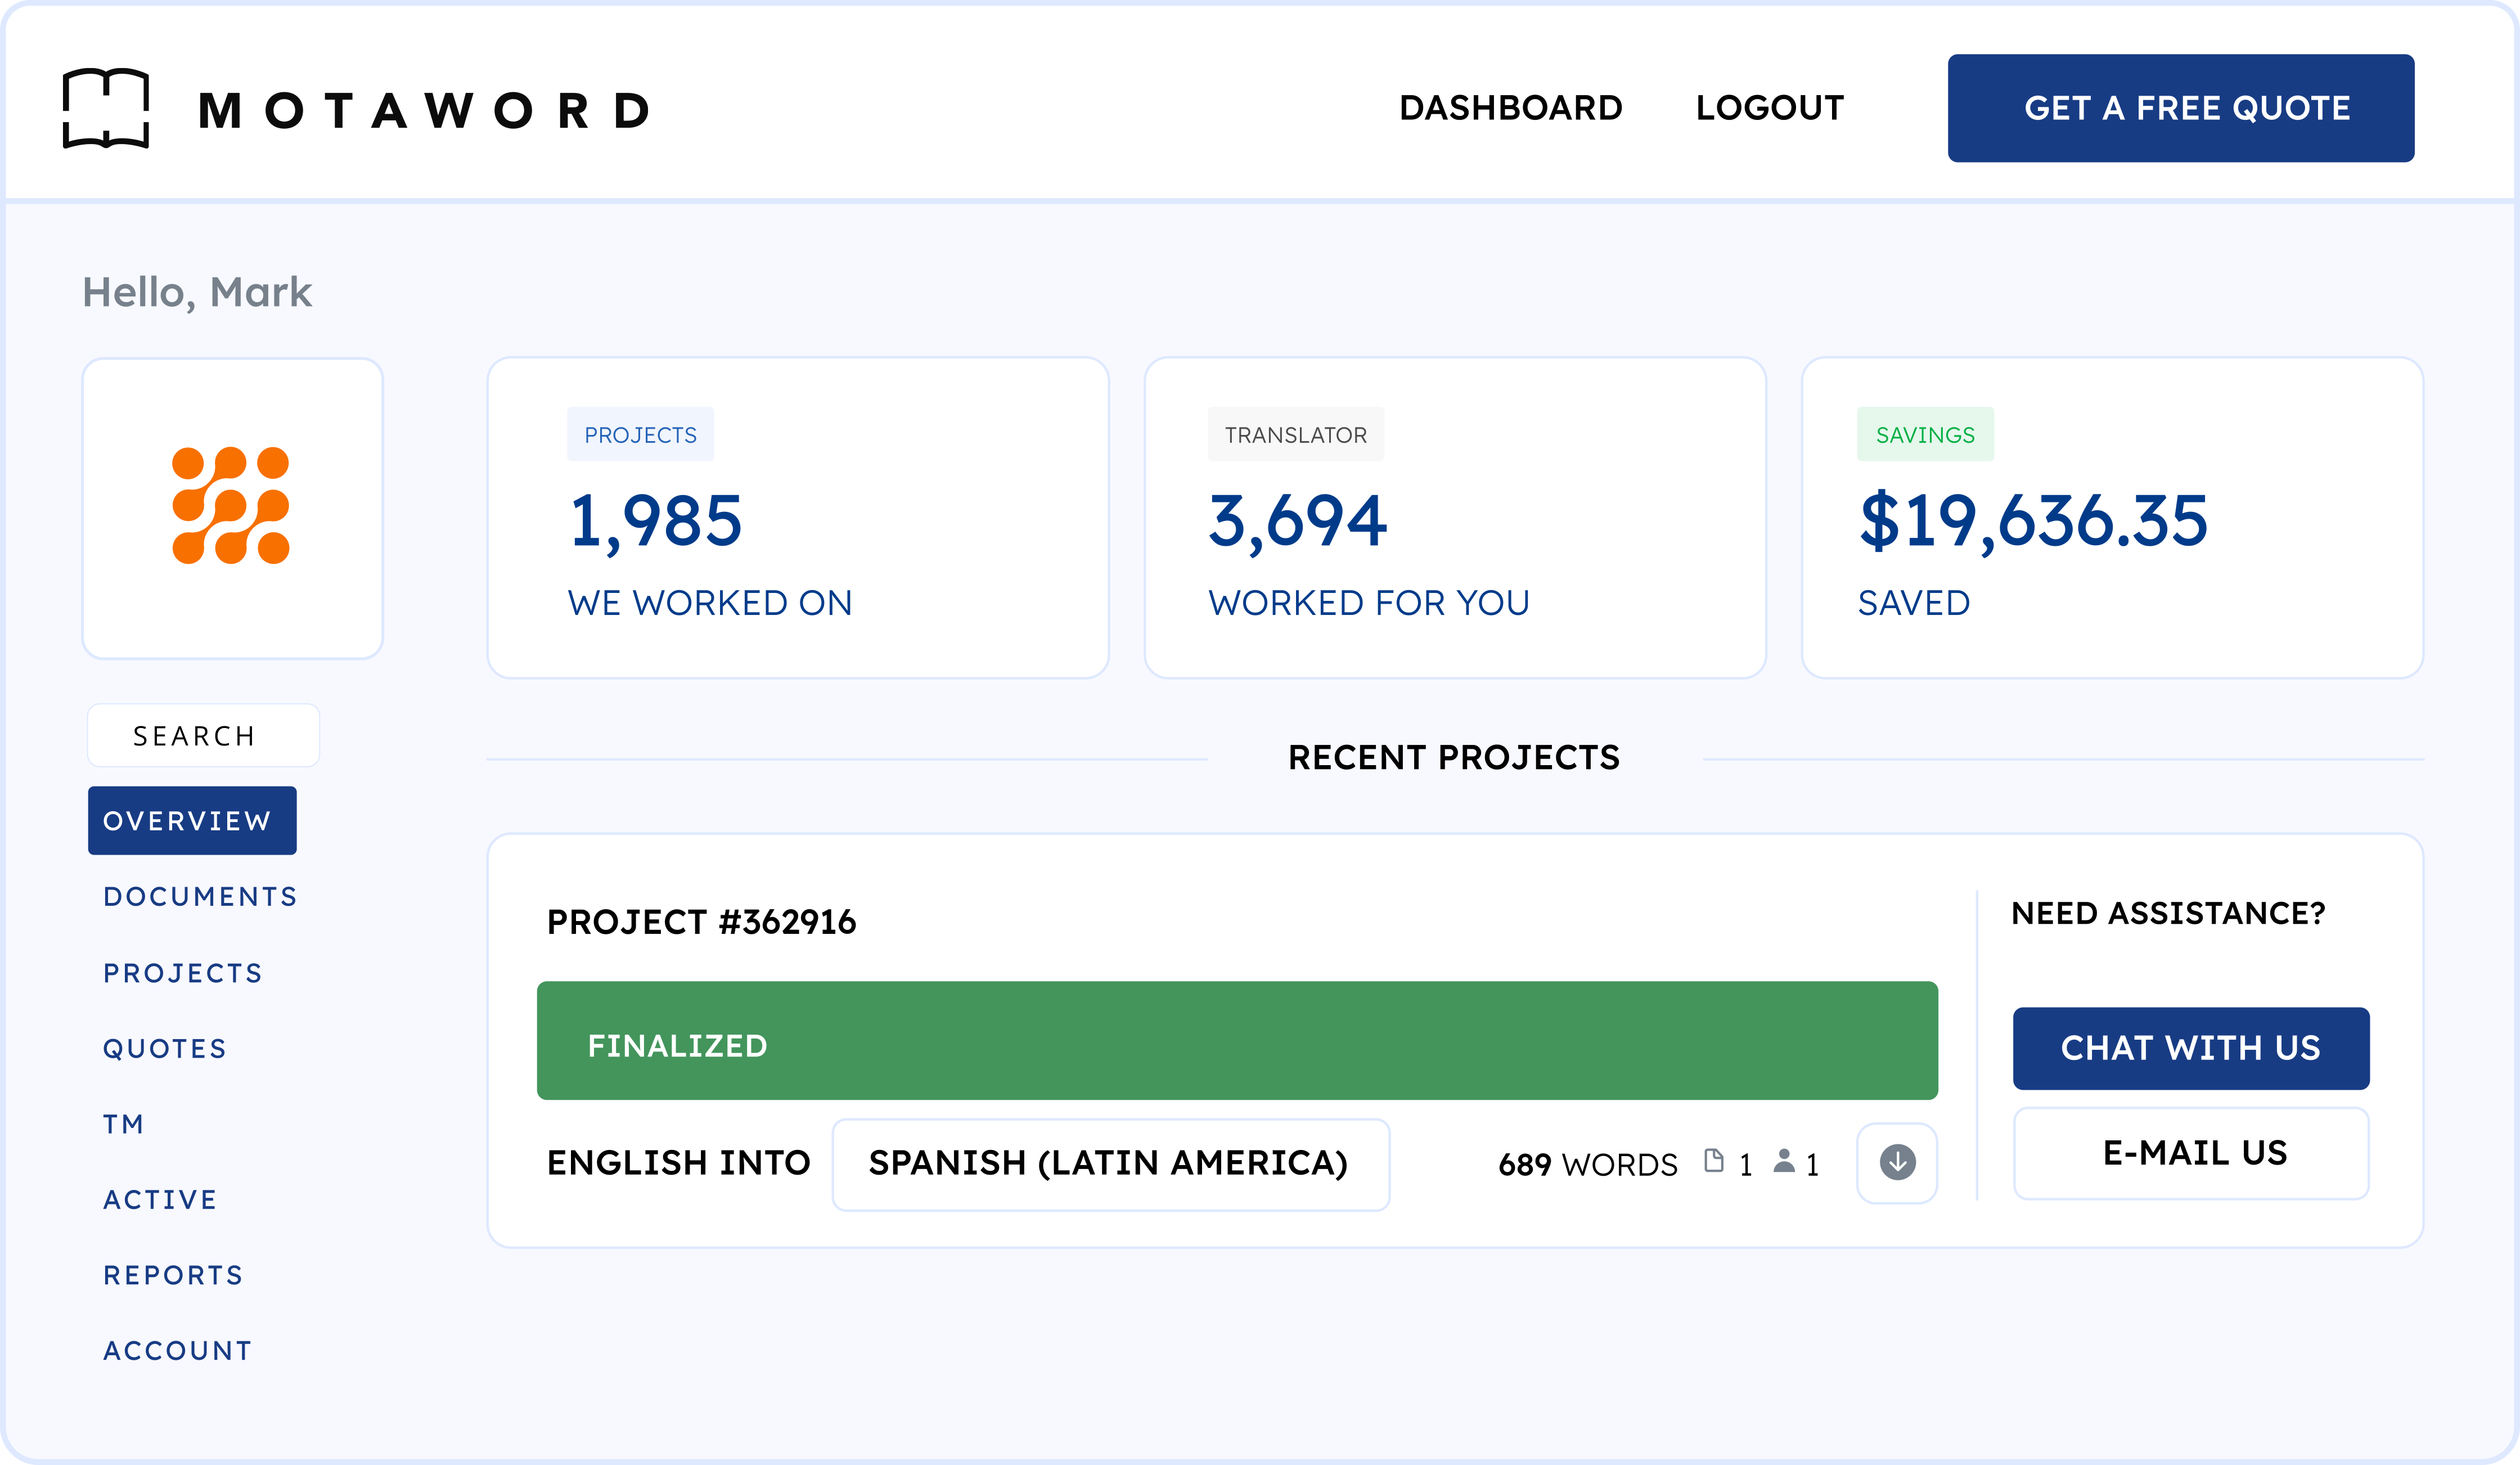The width and height of the screenshot is (2520, 1465).
Task: Log out via the Logout link
Action: (x=1770, y=108)
